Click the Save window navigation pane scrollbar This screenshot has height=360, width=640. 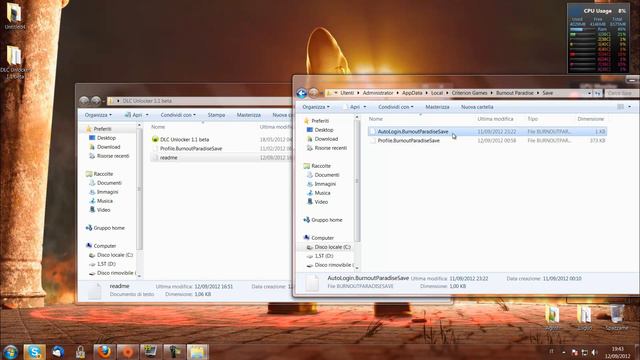click(357, 181)
